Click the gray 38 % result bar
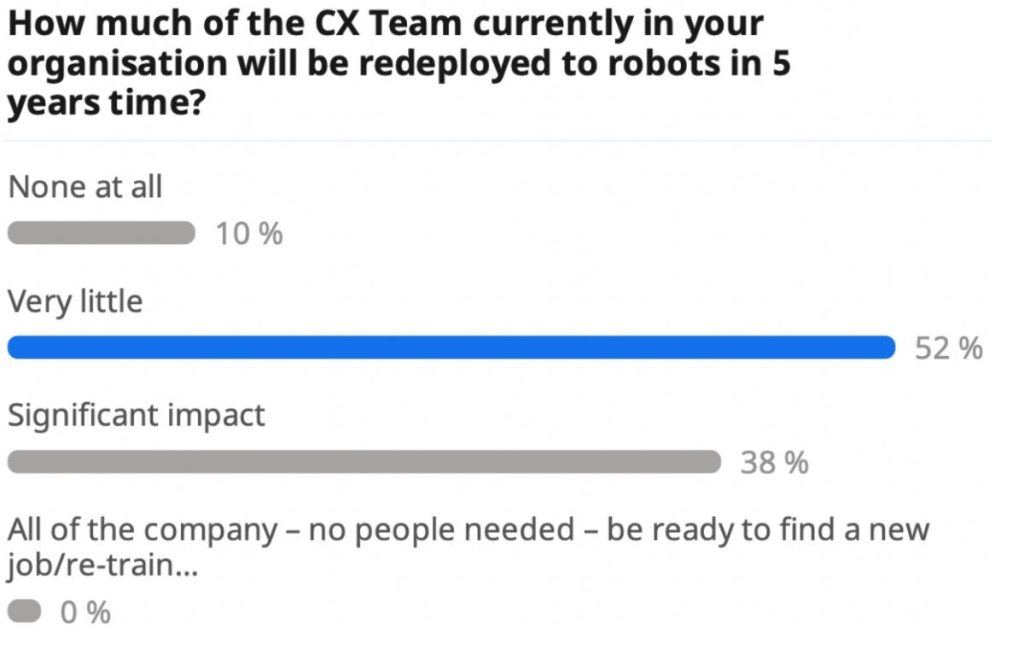The image size is (1024, 649). coord(364,462)
